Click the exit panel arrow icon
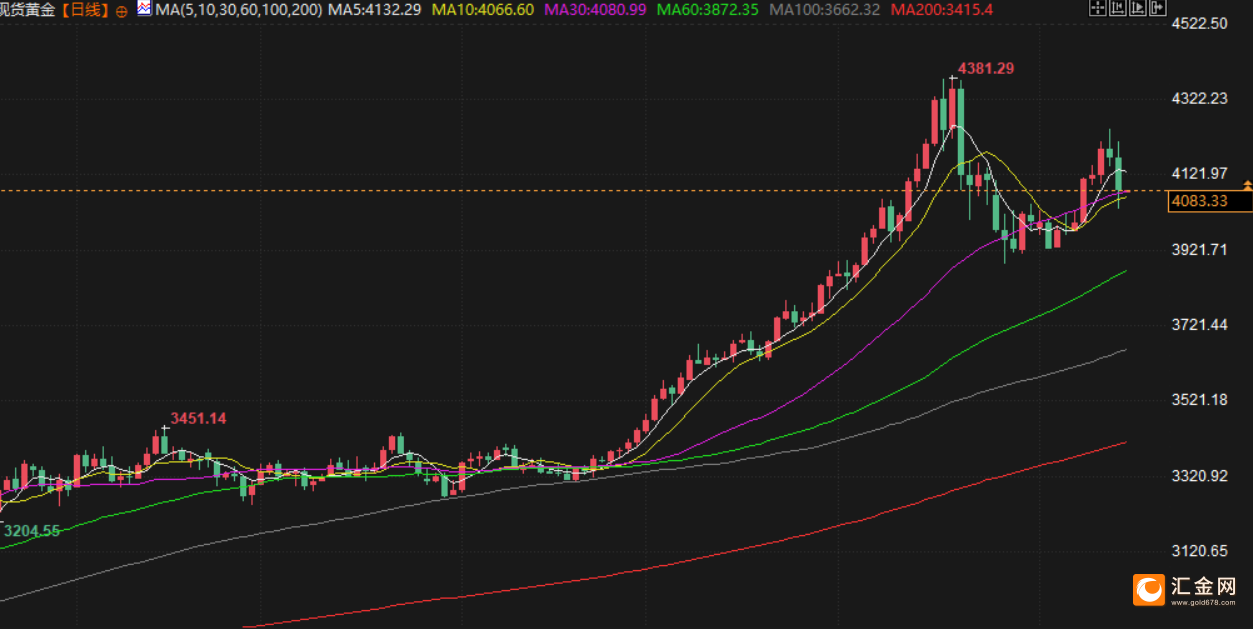1253x629 pixels. pos(1158,7)
